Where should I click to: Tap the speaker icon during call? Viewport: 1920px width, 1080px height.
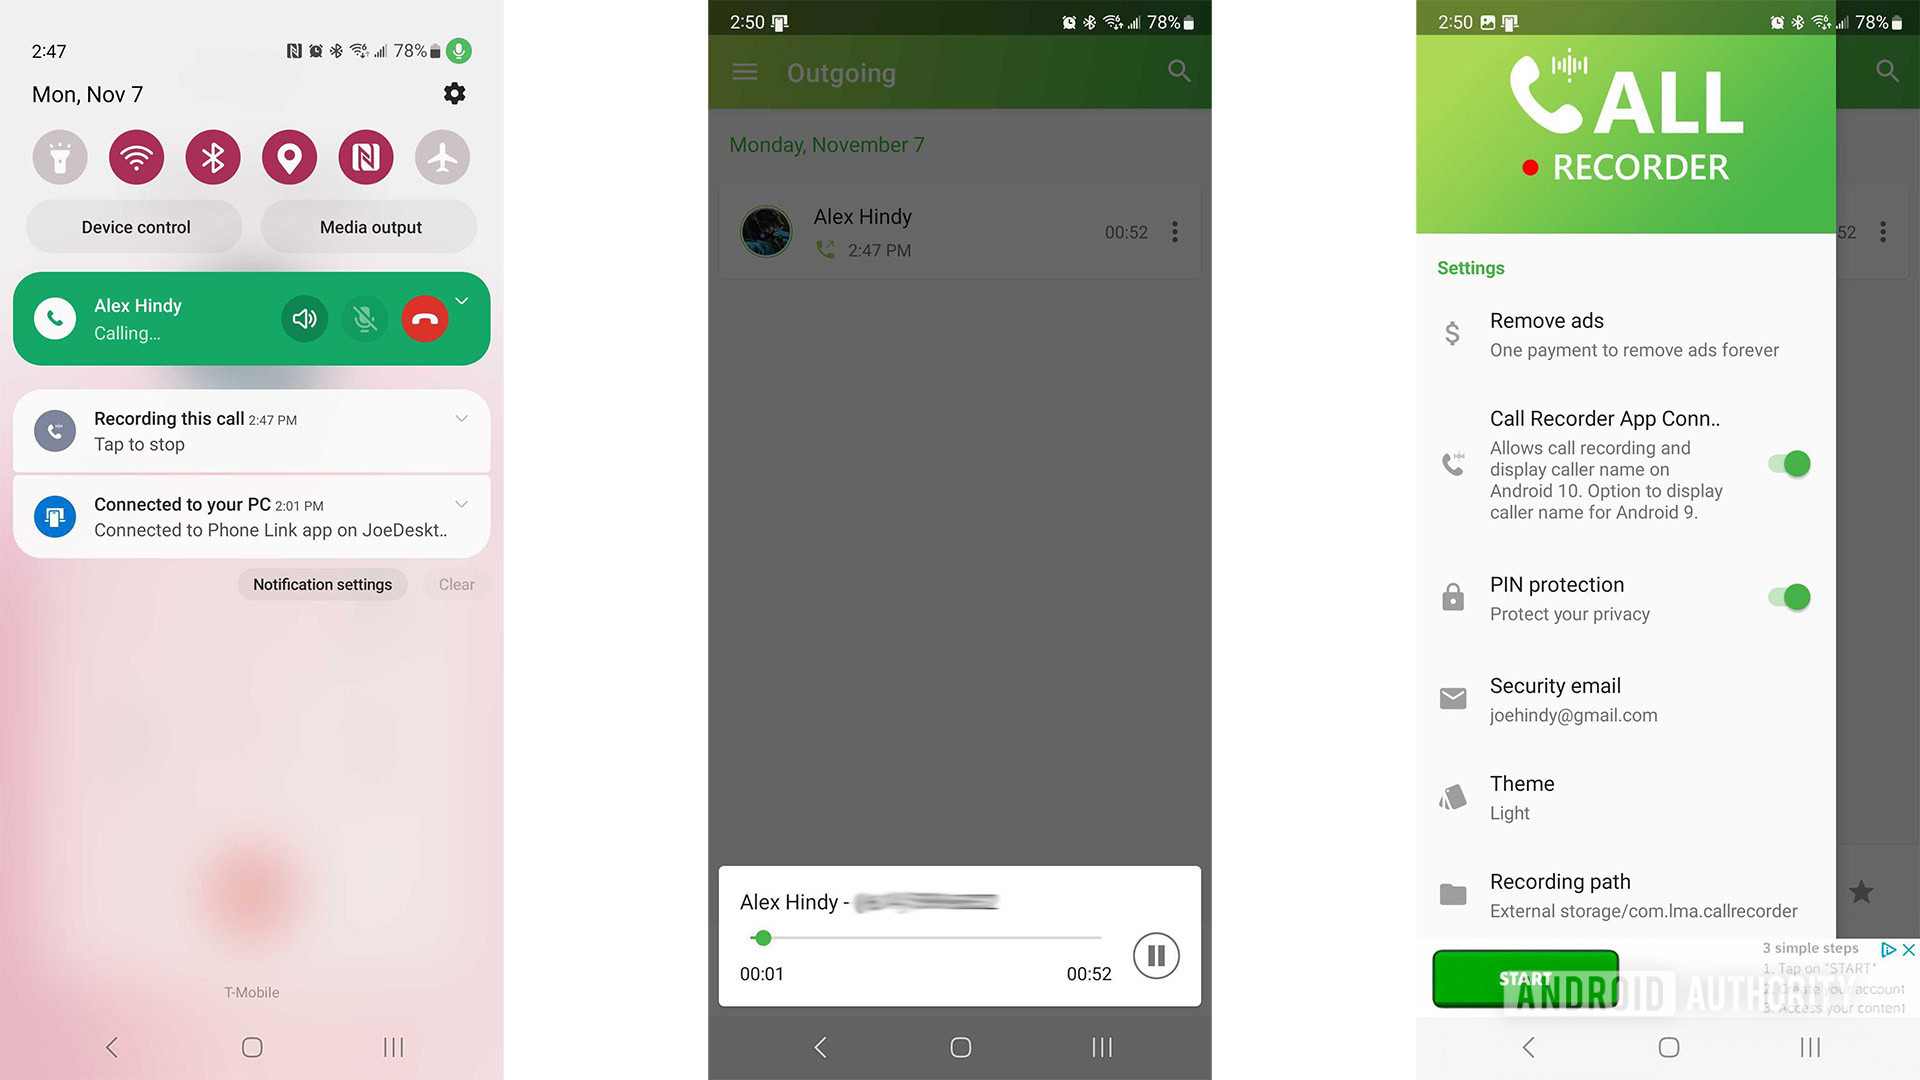[301, 318]
